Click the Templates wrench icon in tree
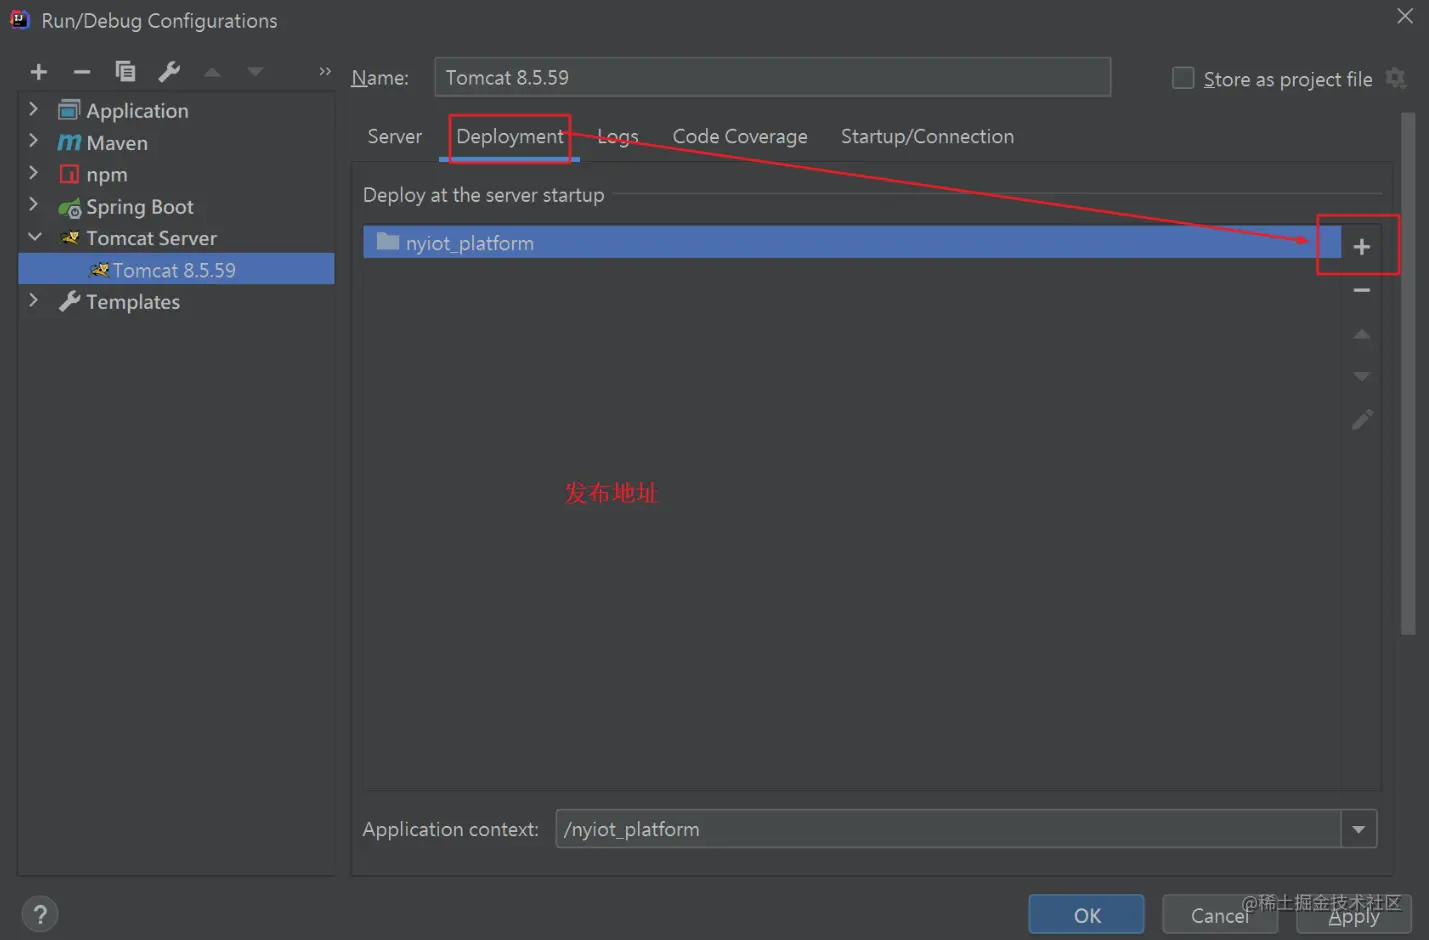Image resolution: width=1429 pixels, height=940 pixels. (x=69, y=301)
